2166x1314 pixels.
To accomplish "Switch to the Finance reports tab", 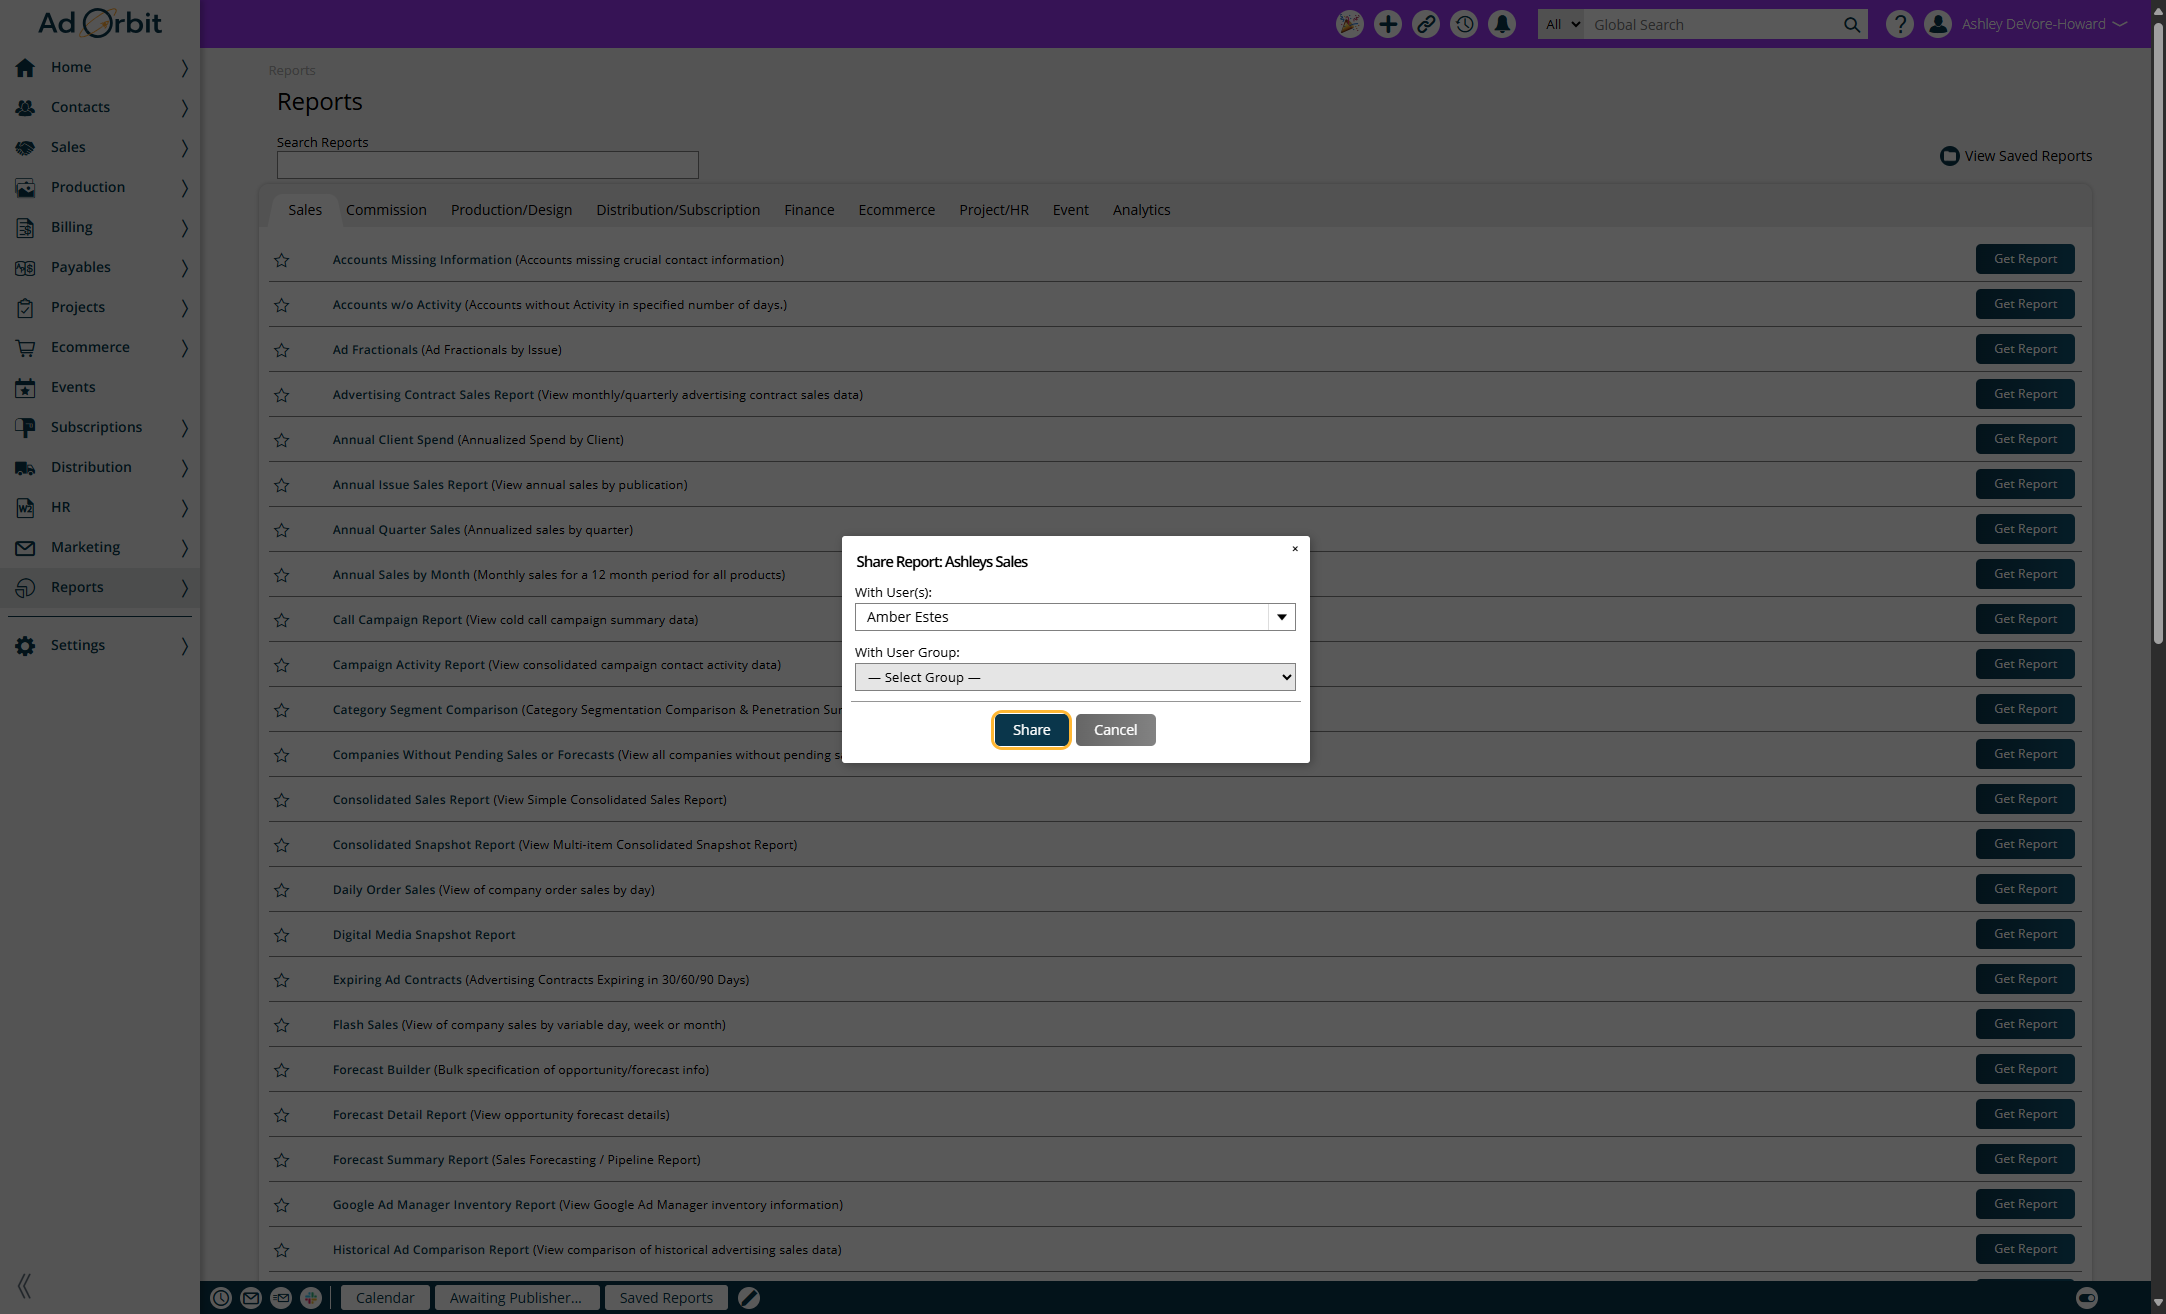I will (x=808, y=210).
